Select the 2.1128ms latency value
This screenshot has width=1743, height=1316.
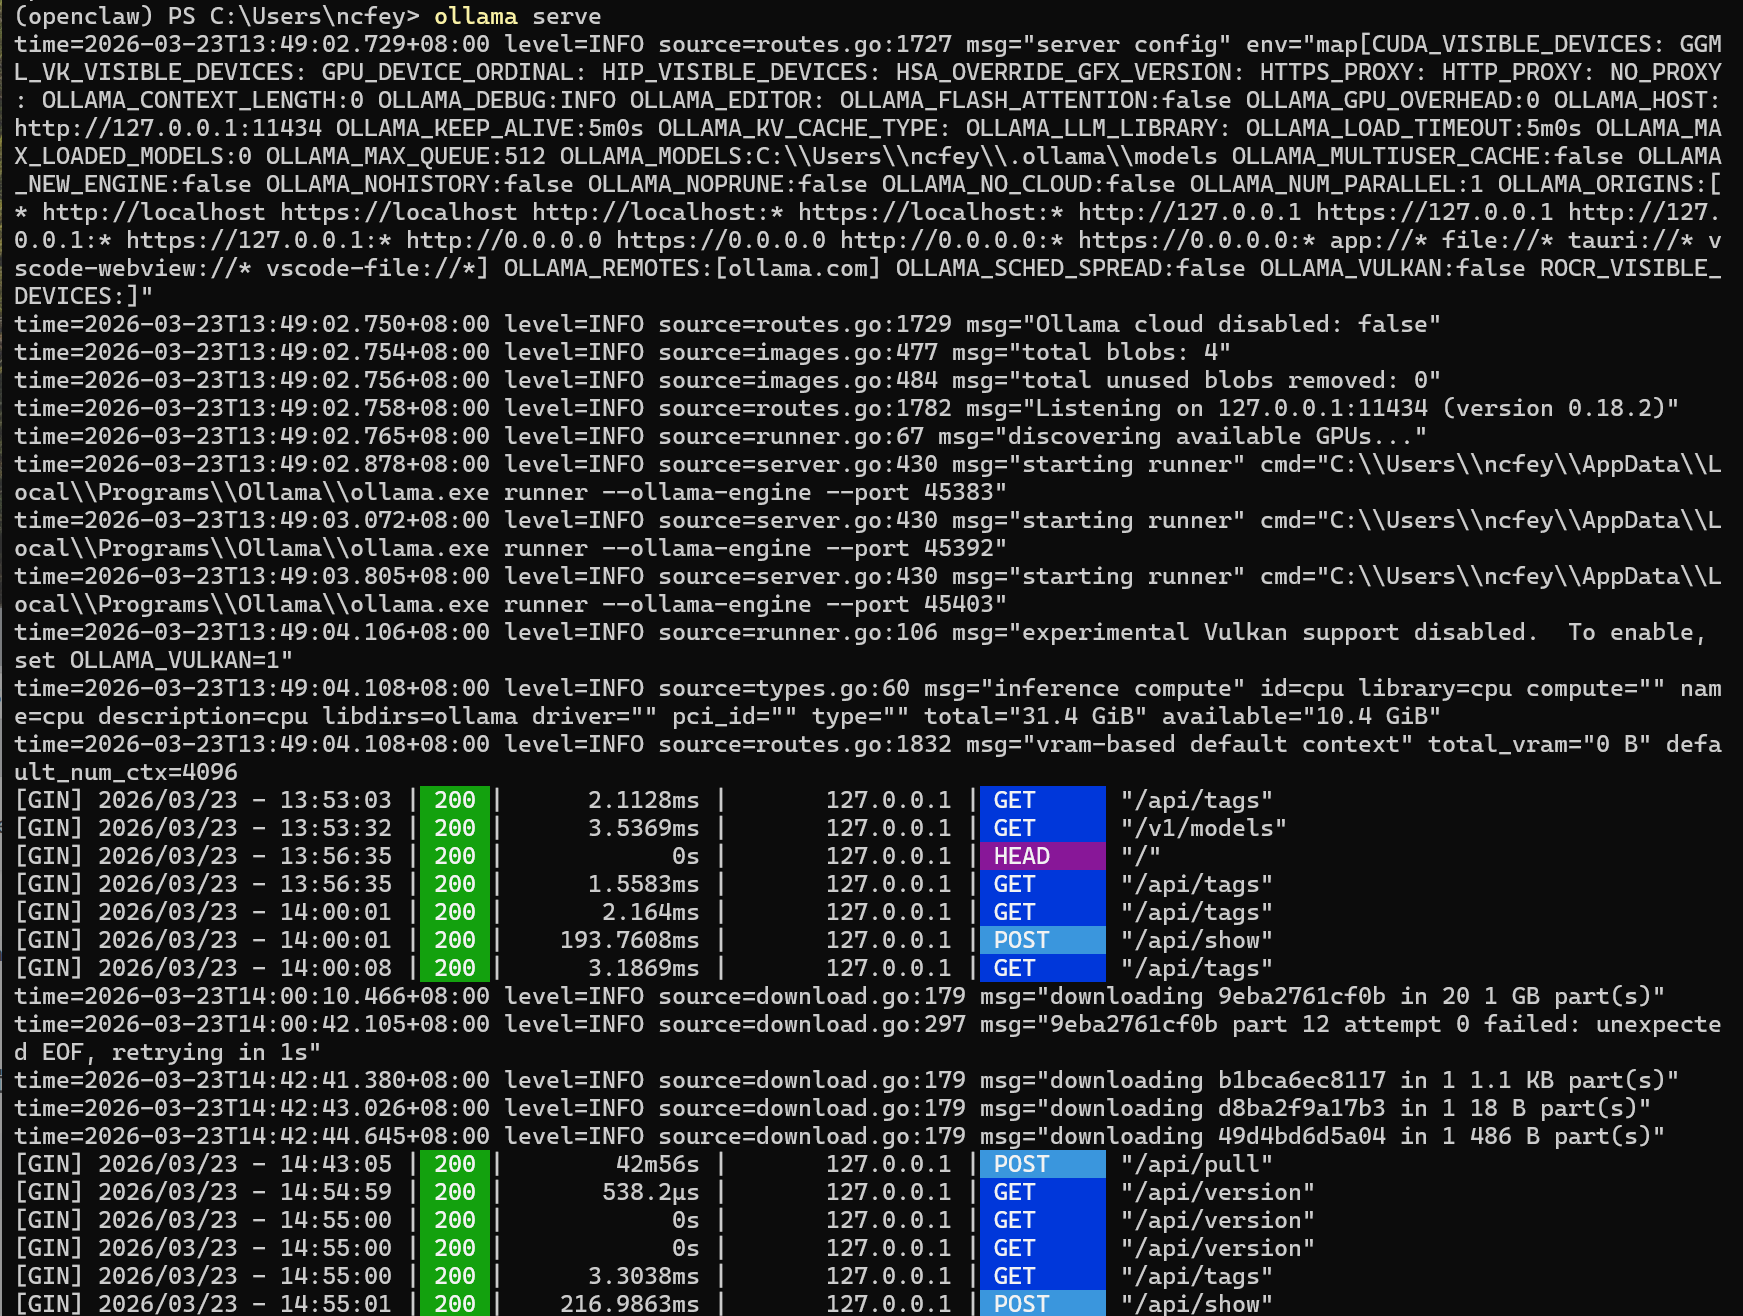coord(644,800)
